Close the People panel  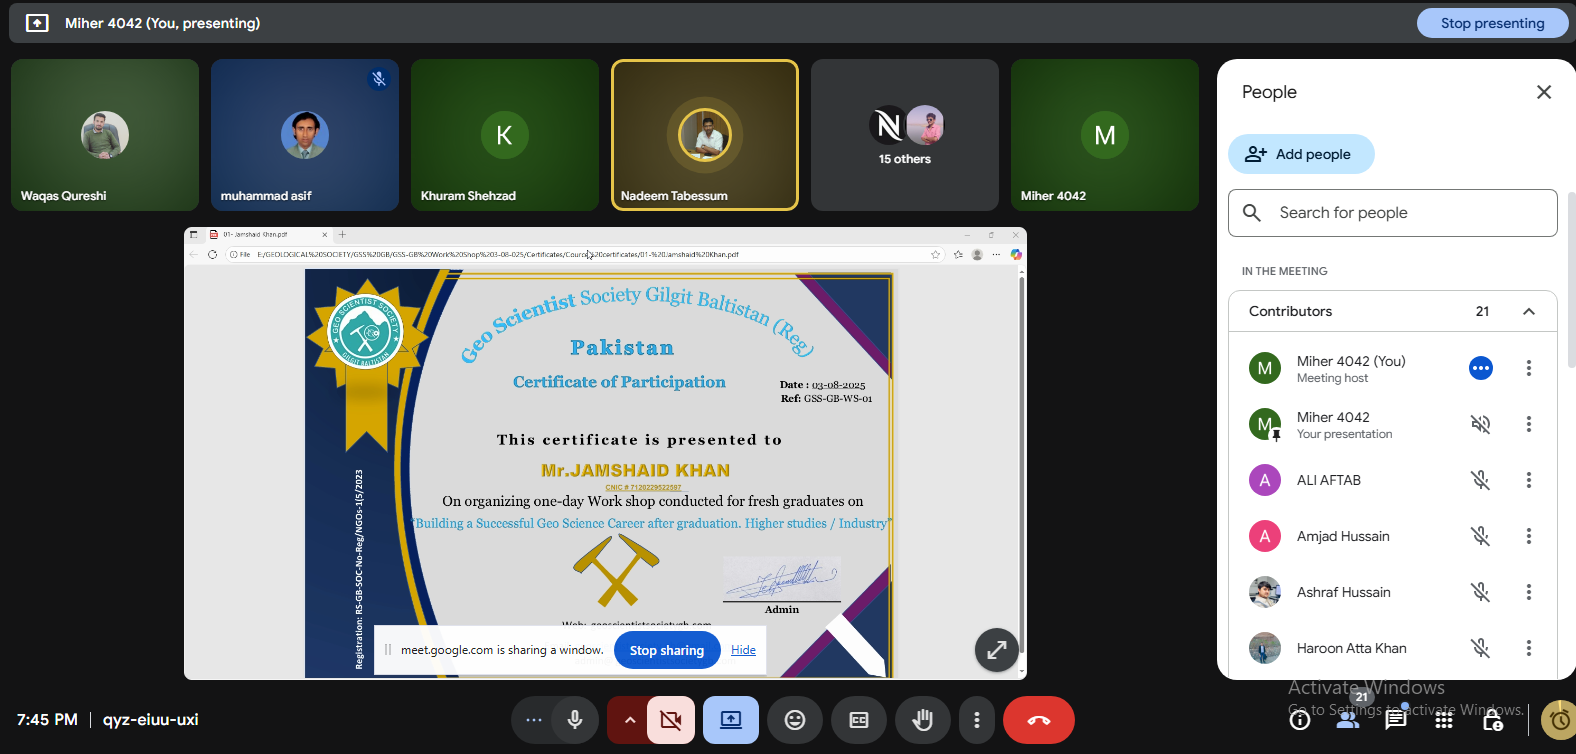1544,92
